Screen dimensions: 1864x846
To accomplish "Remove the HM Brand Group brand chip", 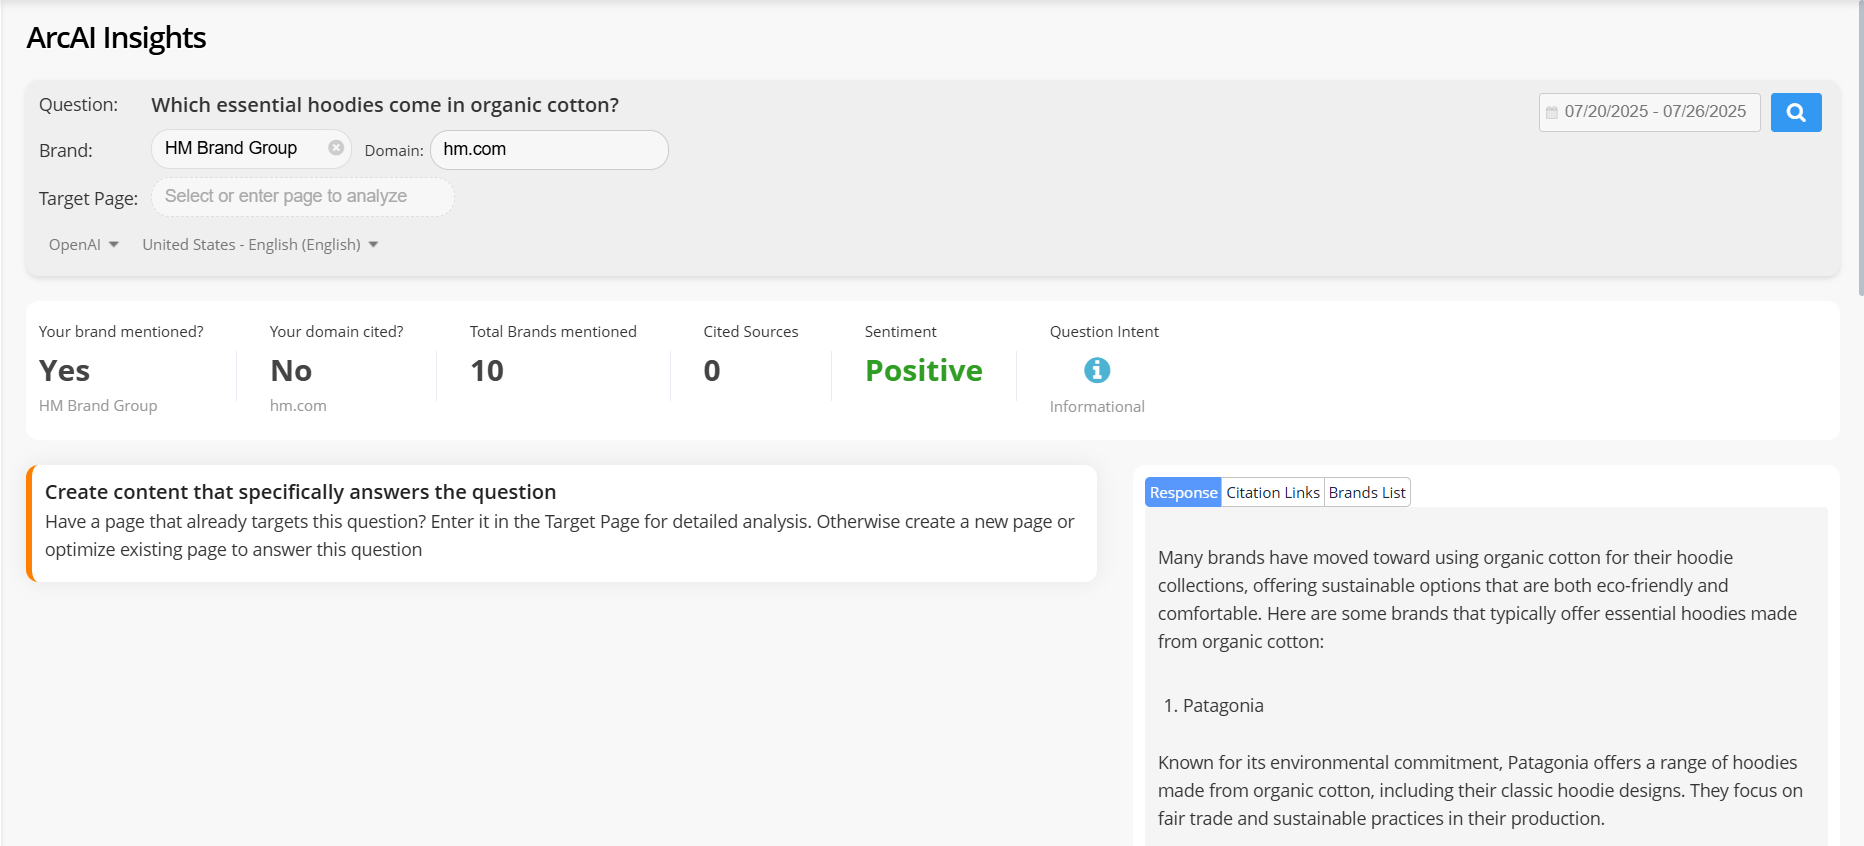I will [x=336, y=148].
